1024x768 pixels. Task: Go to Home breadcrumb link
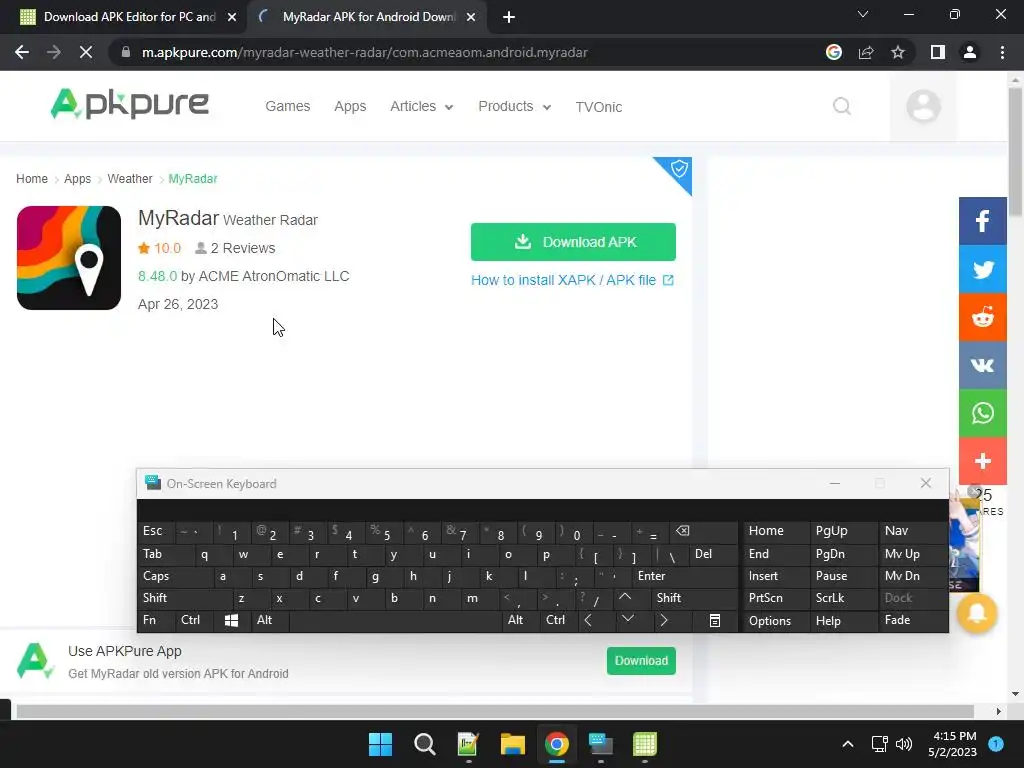(x=32, y=179)
